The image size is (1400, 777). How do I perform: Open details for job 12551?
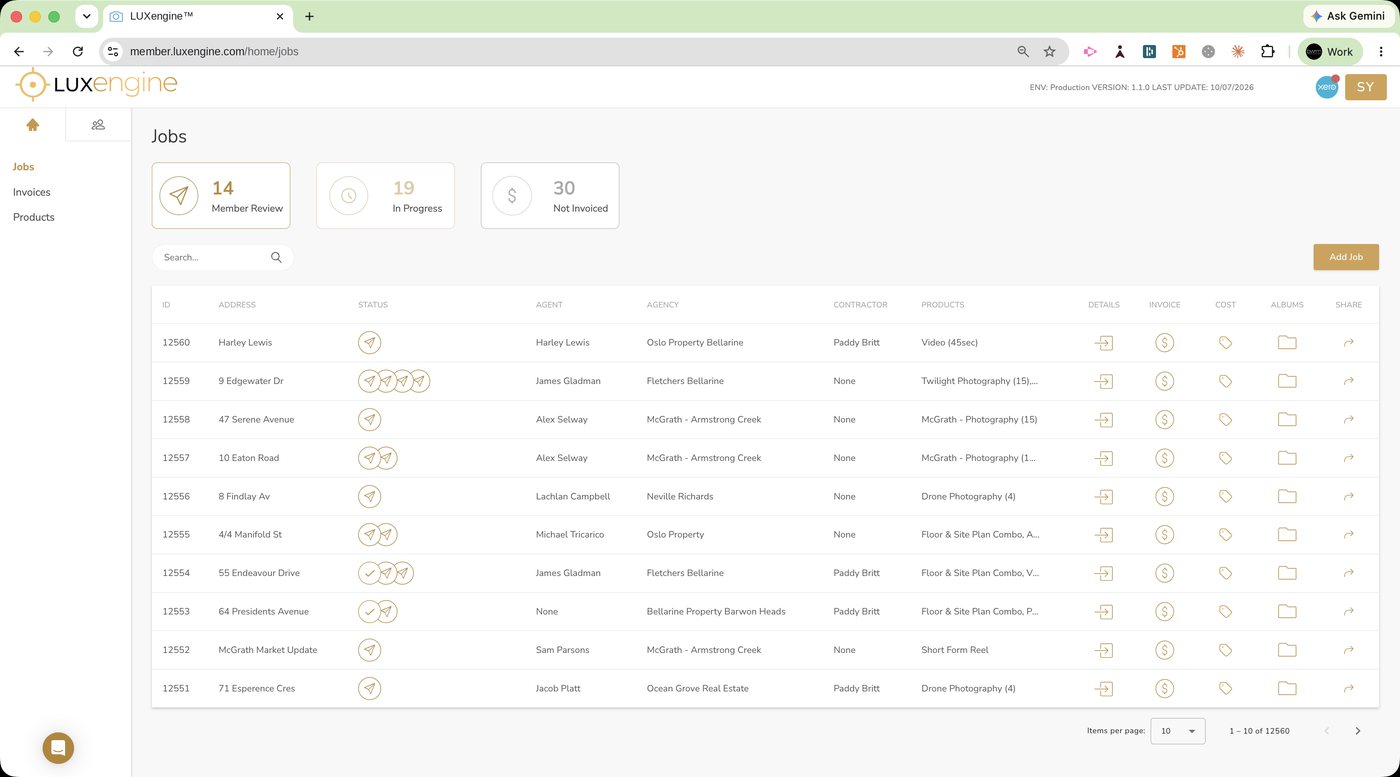coord(1103,688)
